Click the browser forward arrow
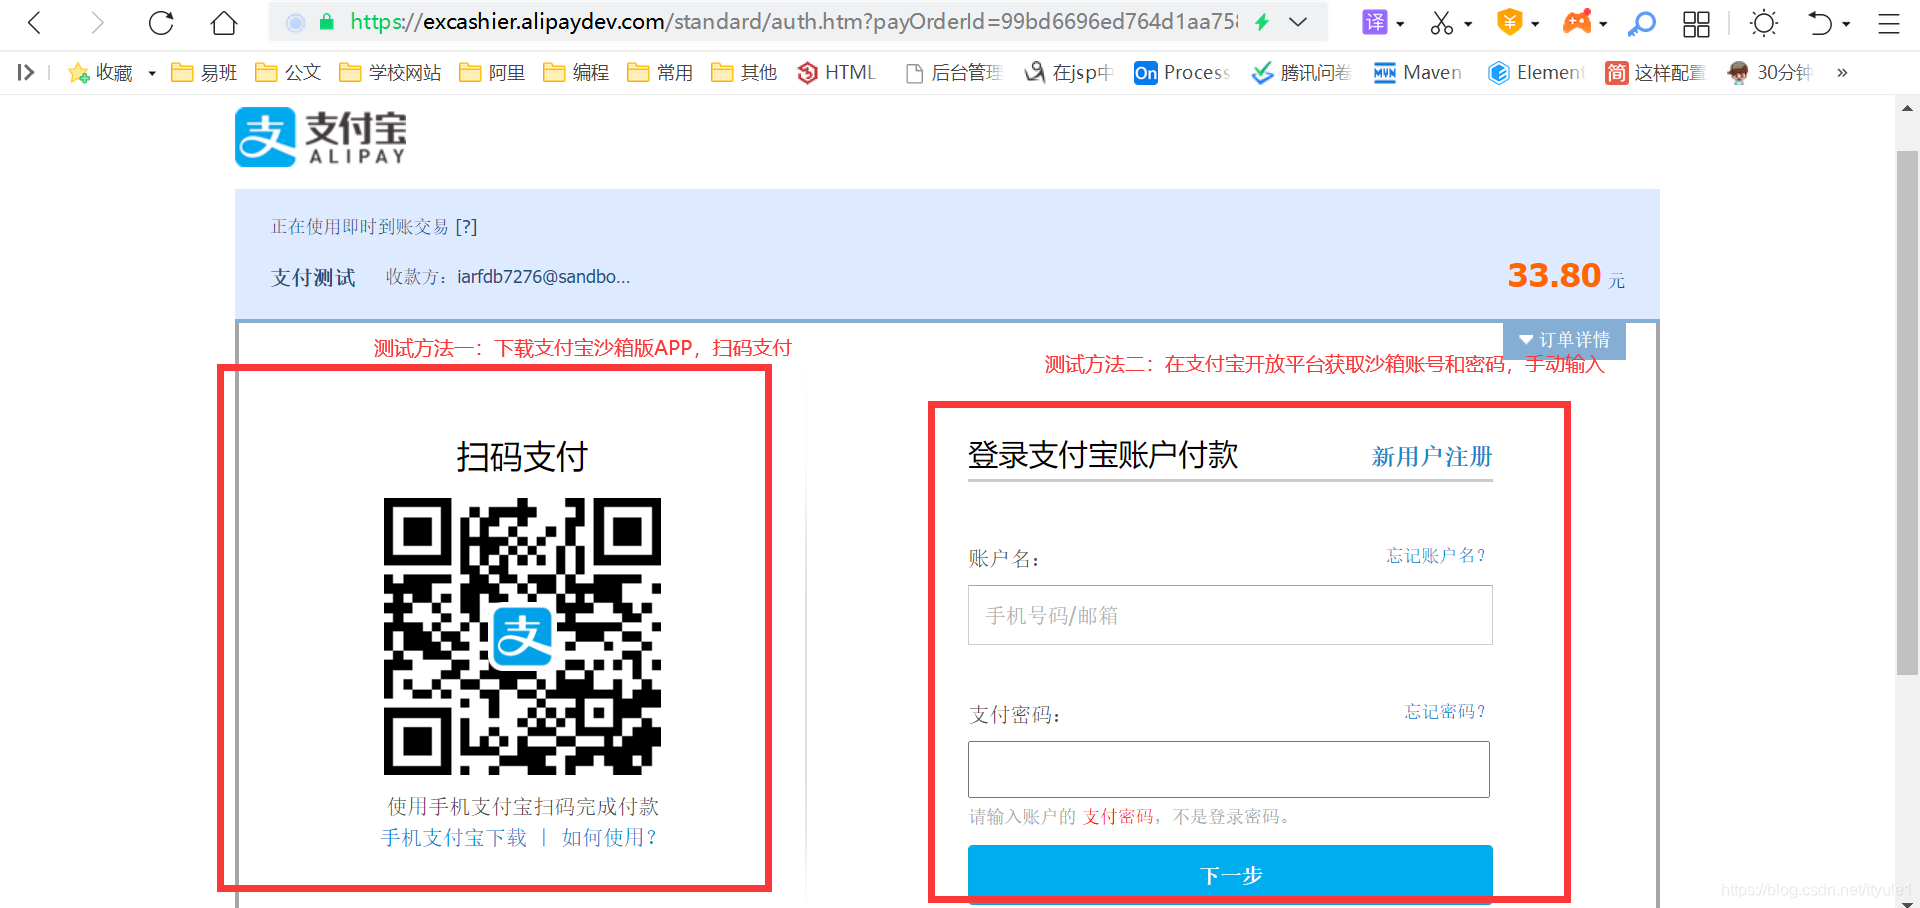This screenshot has height=908, width=1920. point(97,23)
